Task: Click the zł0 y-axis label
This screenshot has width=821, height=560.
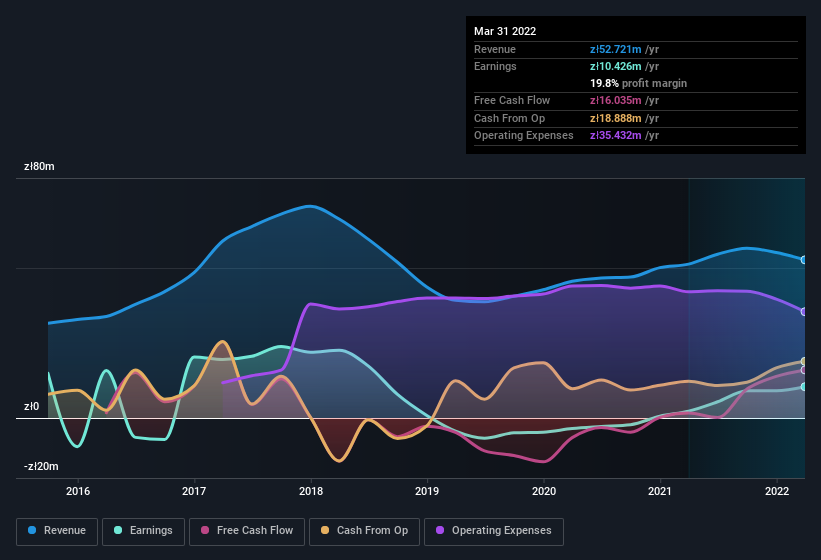Action: point(31,406)
